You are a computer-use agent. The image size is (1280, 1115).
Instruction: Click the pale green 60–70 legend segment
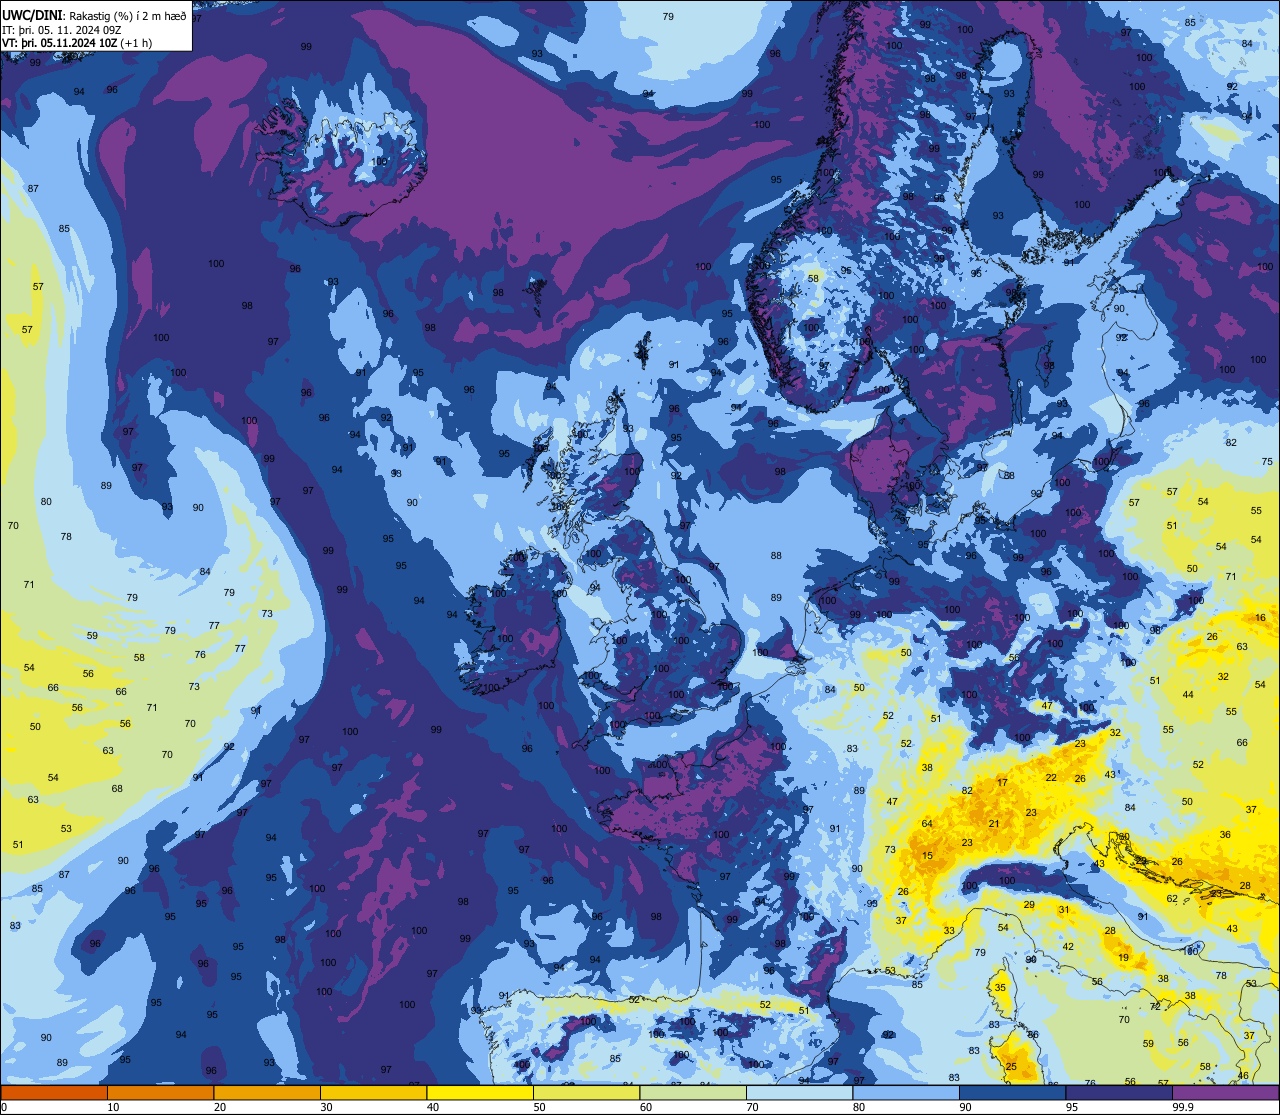click(x=693, y=1093)
